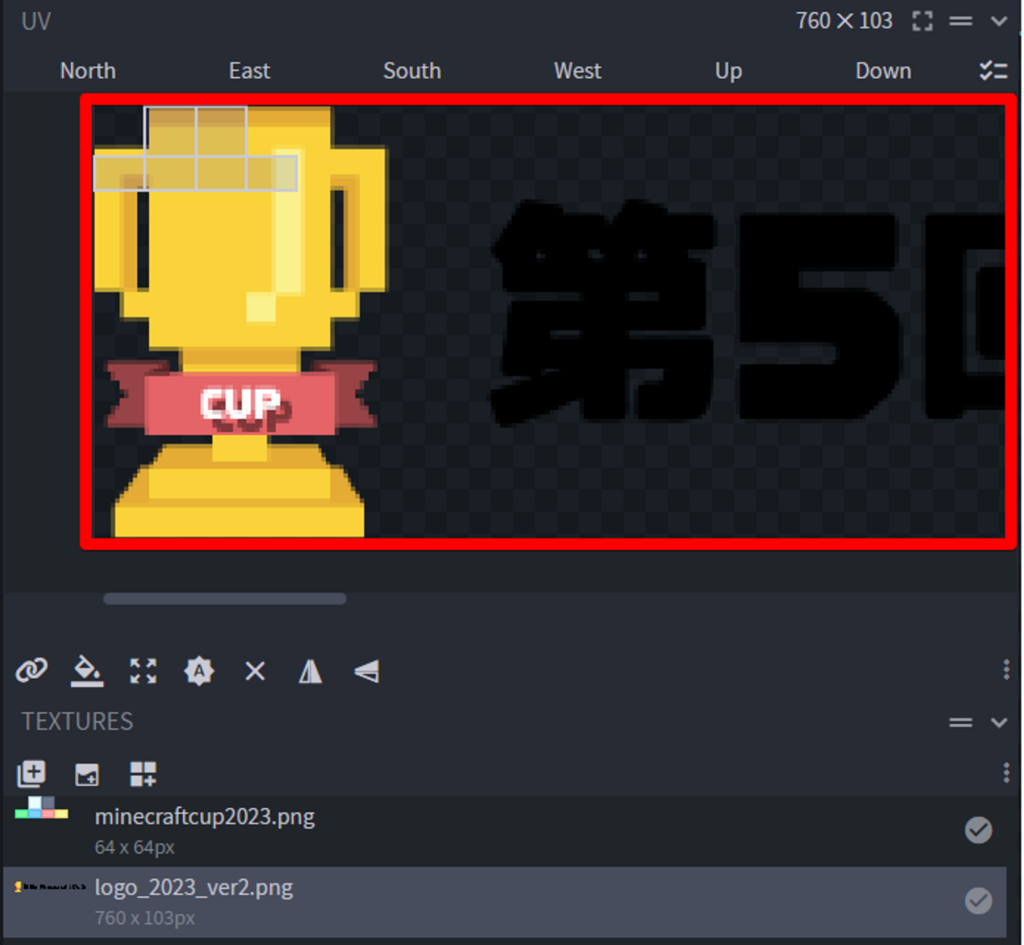1024x945 pixels.
Task: Click the Mirror UV vertically icon
Action: (x=367, y=671)
